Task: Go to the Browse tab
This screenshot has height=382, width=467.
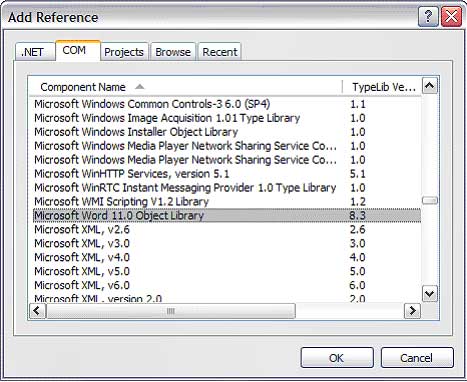Action: click(x=173, y=52)
